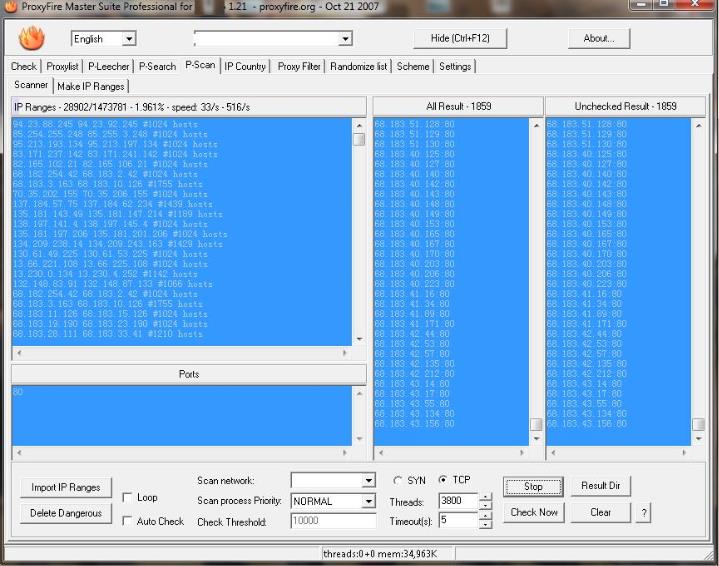Select the SYN scan radio button
Screen dimensions: 719x566
398,480
